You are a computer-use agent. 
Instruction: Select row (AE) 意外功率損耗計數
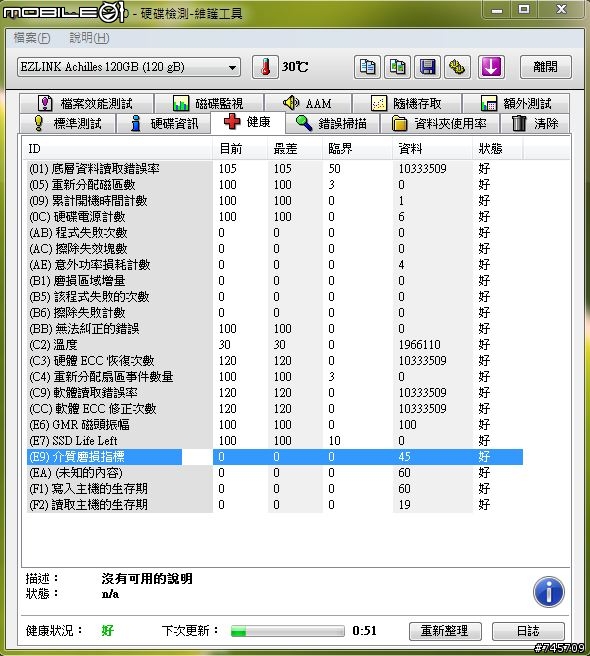pos(275,265)
